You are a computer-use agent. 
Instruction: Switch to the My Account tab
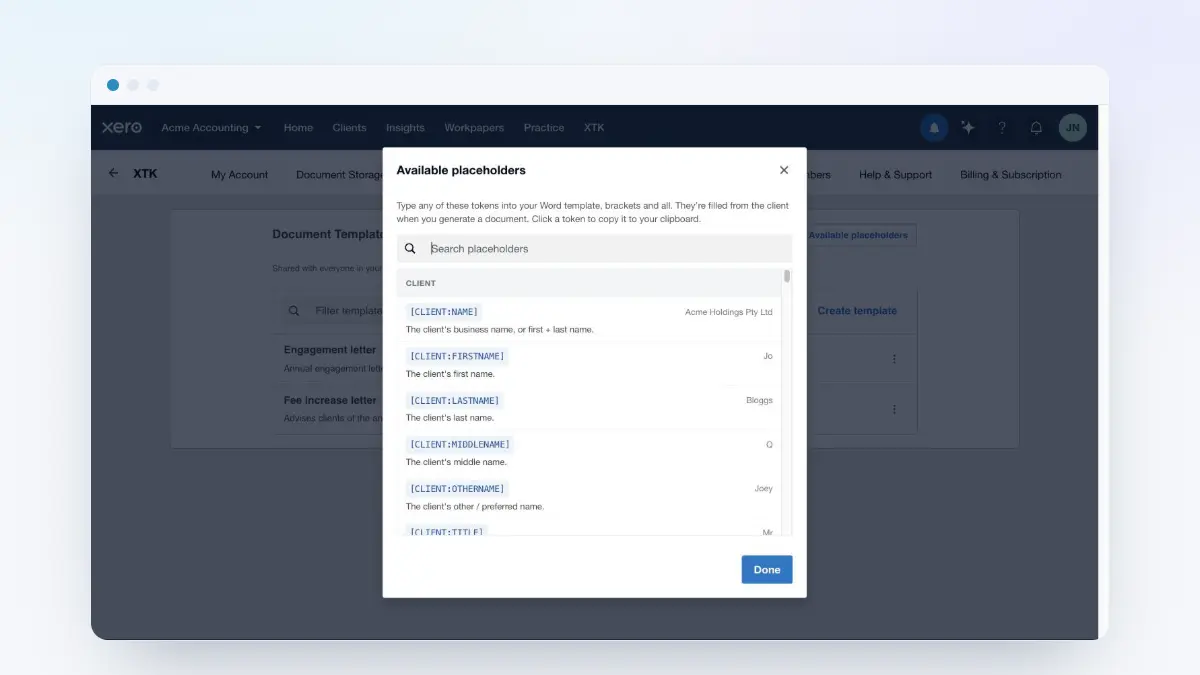(x=239, y=175)
